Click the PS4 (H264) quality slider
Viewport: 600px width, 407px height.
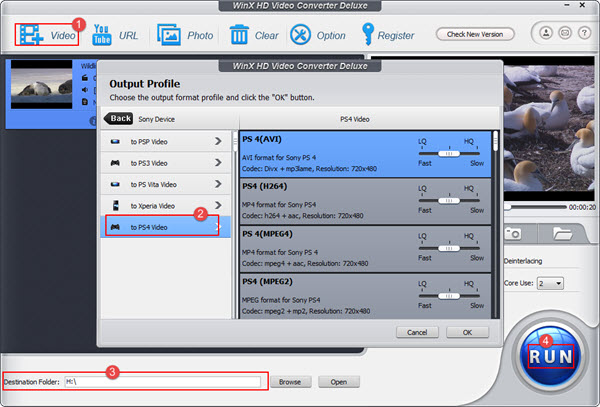pyautogui.click(x=449, y=200)
